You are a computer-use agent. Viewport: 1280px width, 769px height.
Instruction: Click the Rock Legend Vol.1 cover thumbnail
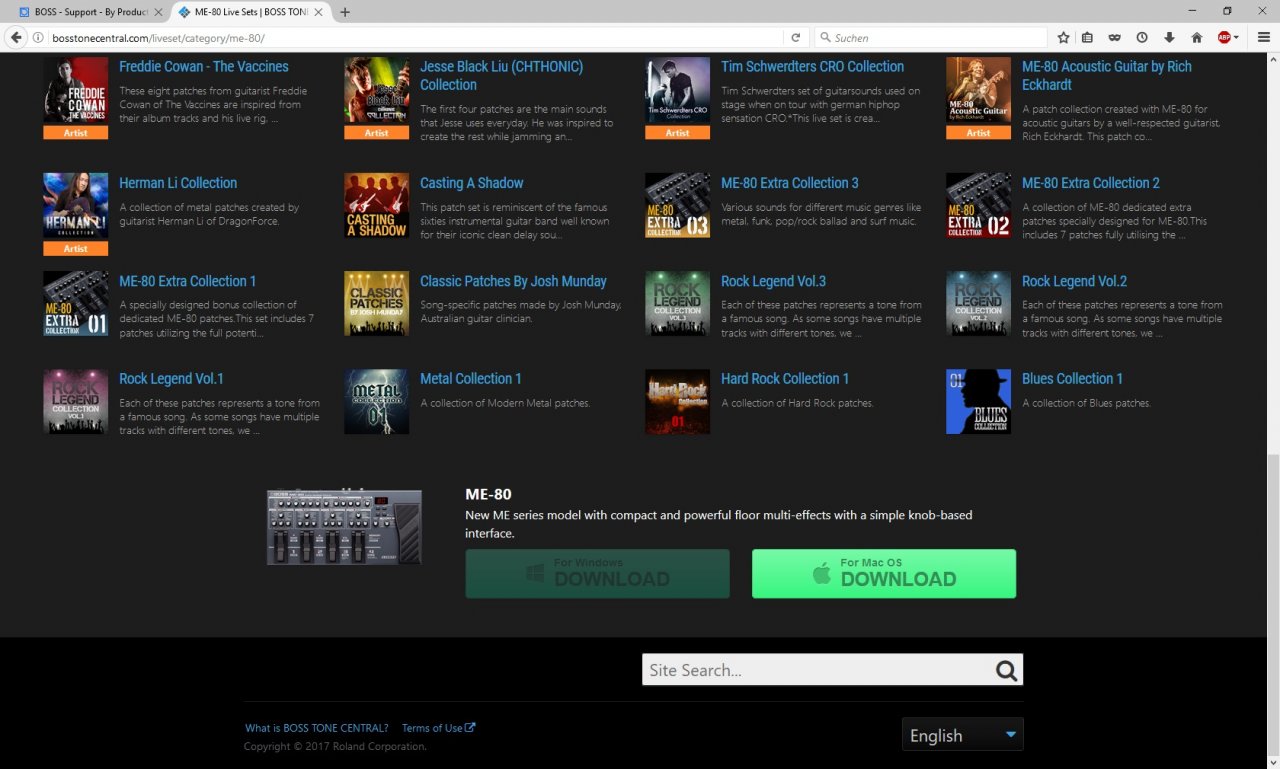(x=75, y=401)
